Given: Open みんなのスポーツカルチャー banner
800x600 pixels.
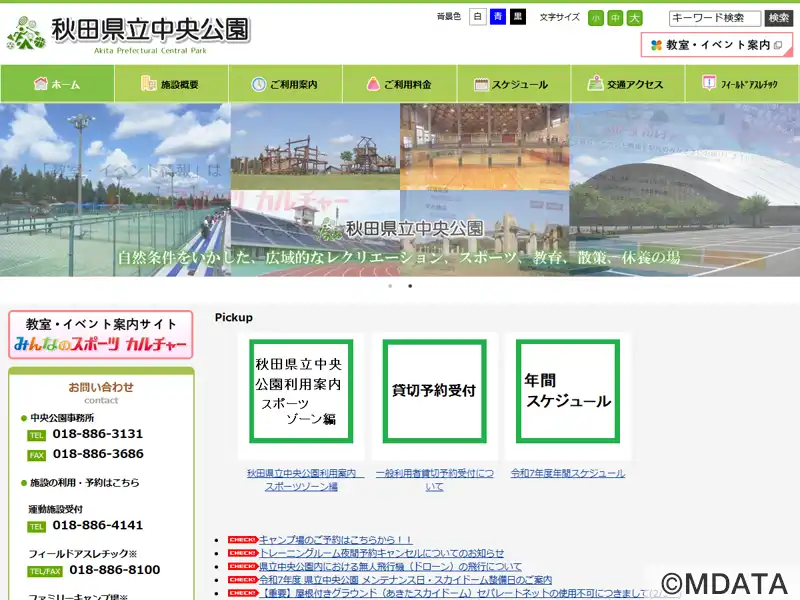Looking at the screenshot, I should (101, 335).
